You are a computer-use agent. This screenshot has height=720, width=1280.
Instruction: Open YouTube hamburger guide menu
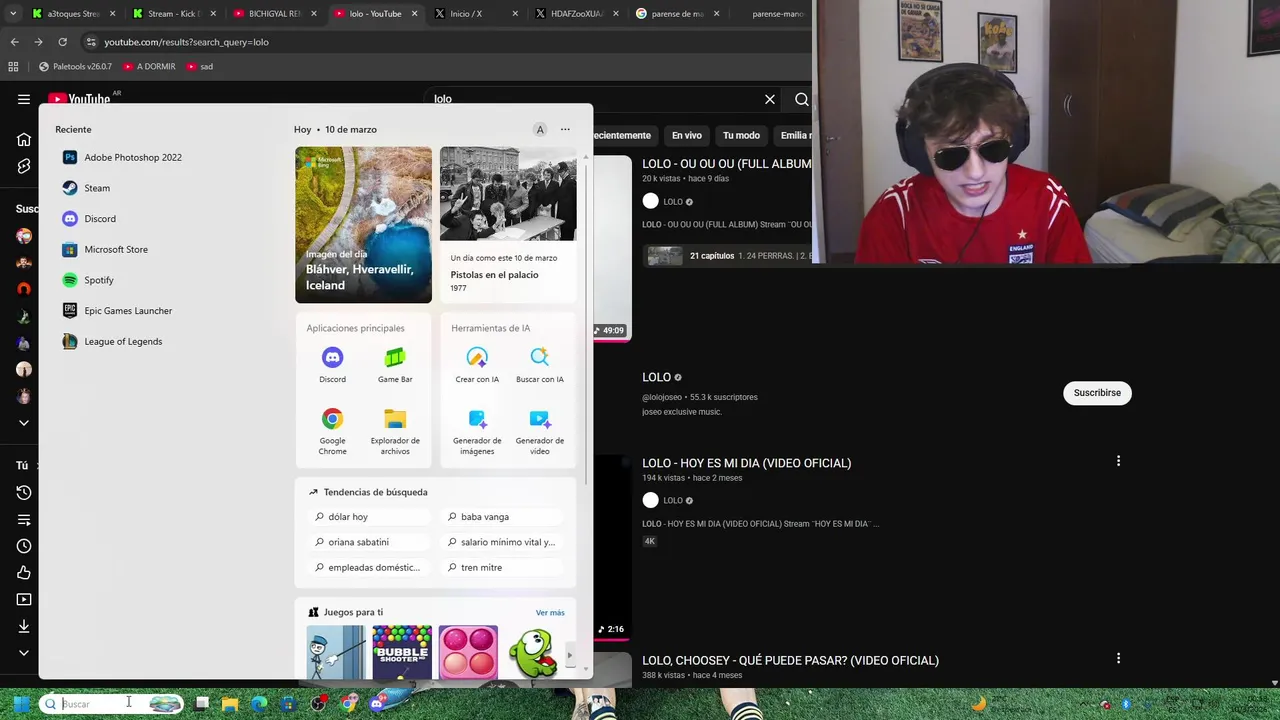[24, 99]
